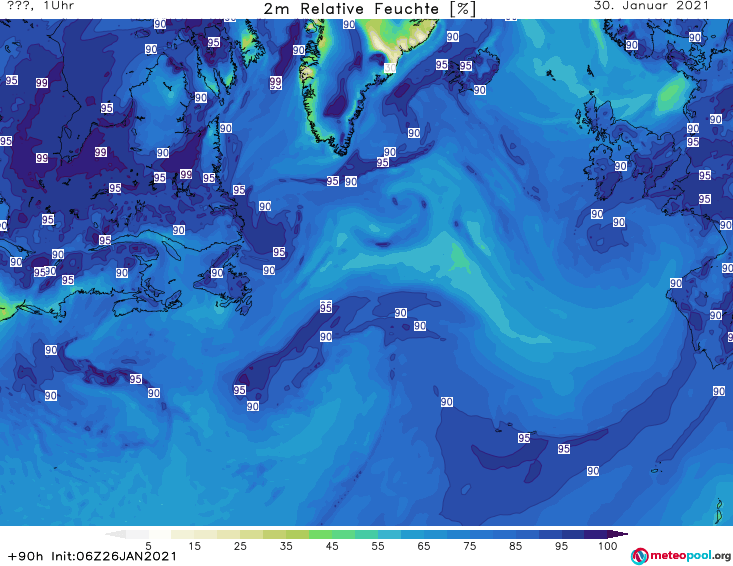Select the '2m Relative Feuchte [%]' title
733x566 pixels.
tap(369, 9)
